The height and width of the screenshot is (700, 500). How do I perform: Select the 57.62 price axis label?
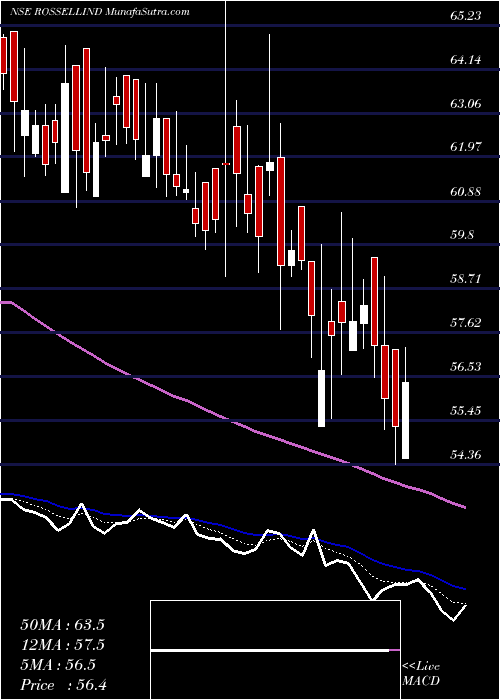click(466, 323)
